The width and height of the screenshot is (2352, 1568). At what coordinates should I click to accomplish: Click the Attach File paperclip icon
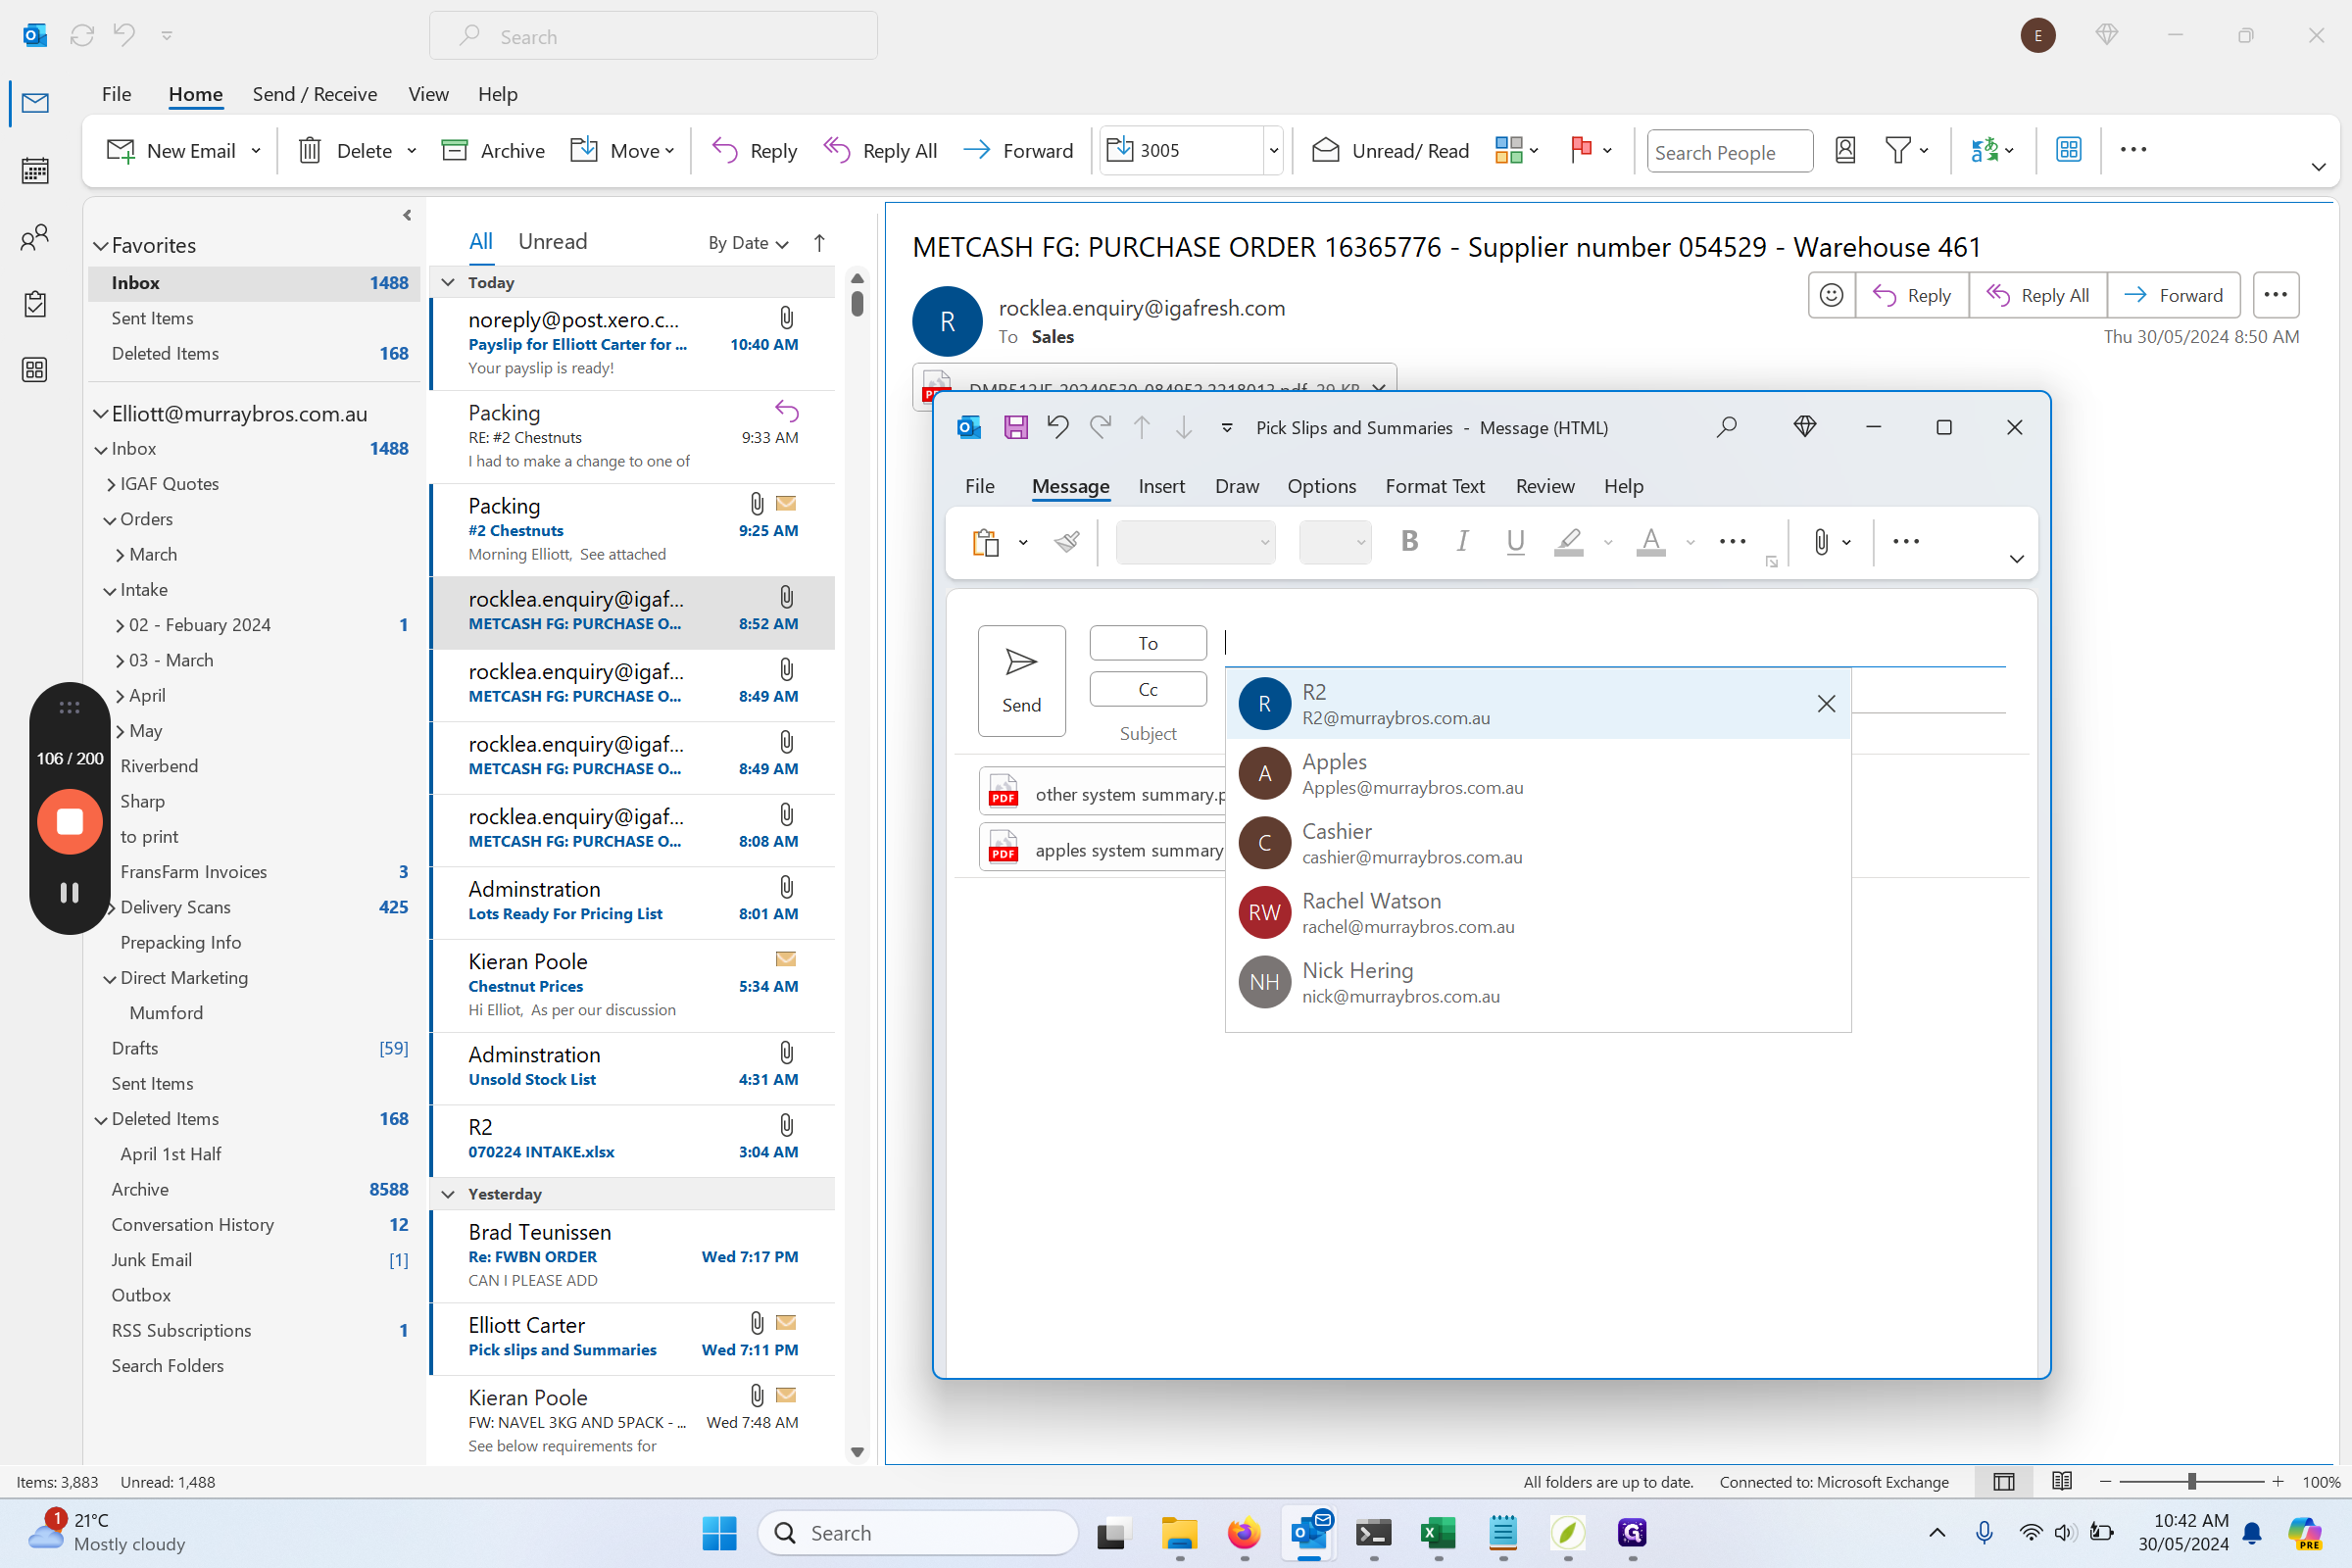point(1821,542)
